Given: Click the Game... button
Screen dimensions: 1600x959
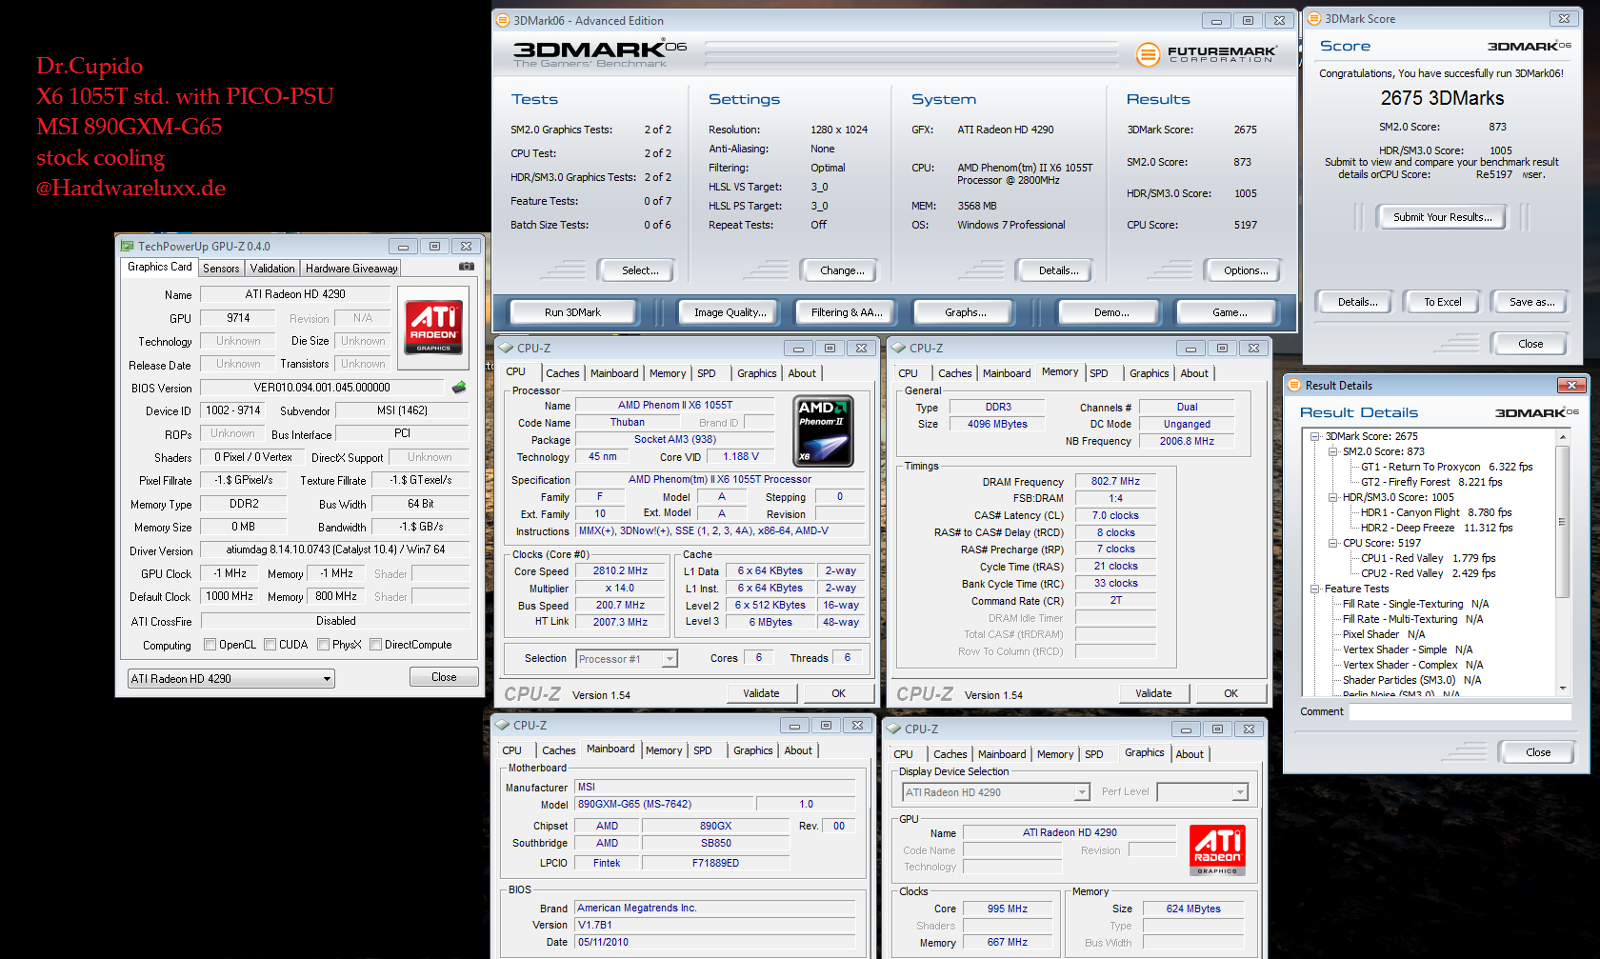Looking at the screenshot, I should 1229,312.
